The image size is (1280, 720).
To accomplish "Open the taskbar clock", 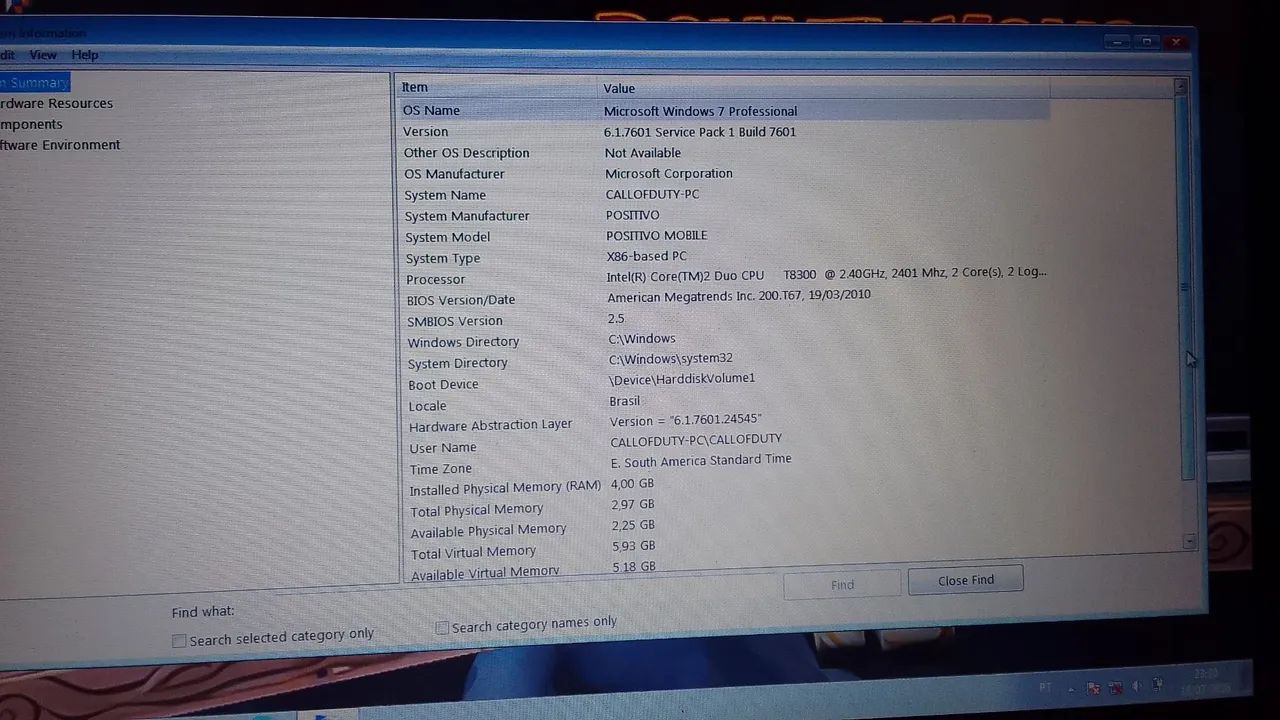I will point(1204,682).
